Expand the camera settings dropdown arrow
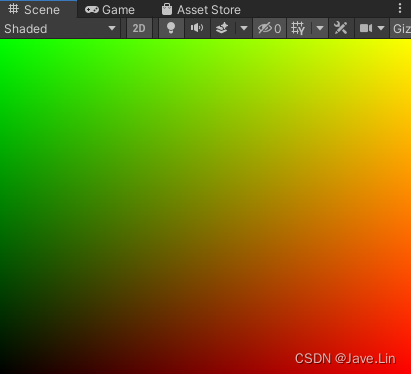This screenshot has height=374, width=411. pos(381,29)
